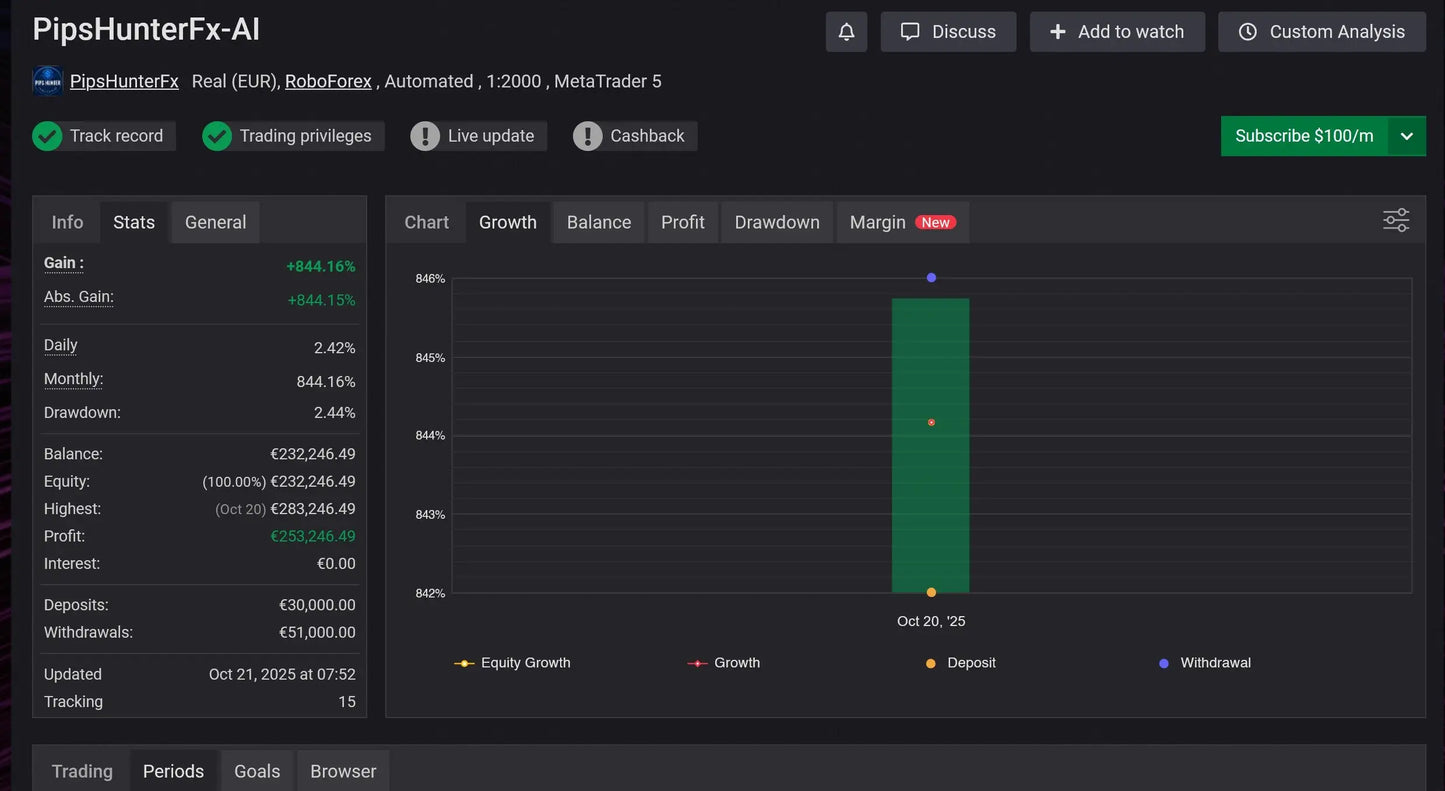Select the Stats tab
The height and width of the screenshot is (791, 1445).
(134, 222)
